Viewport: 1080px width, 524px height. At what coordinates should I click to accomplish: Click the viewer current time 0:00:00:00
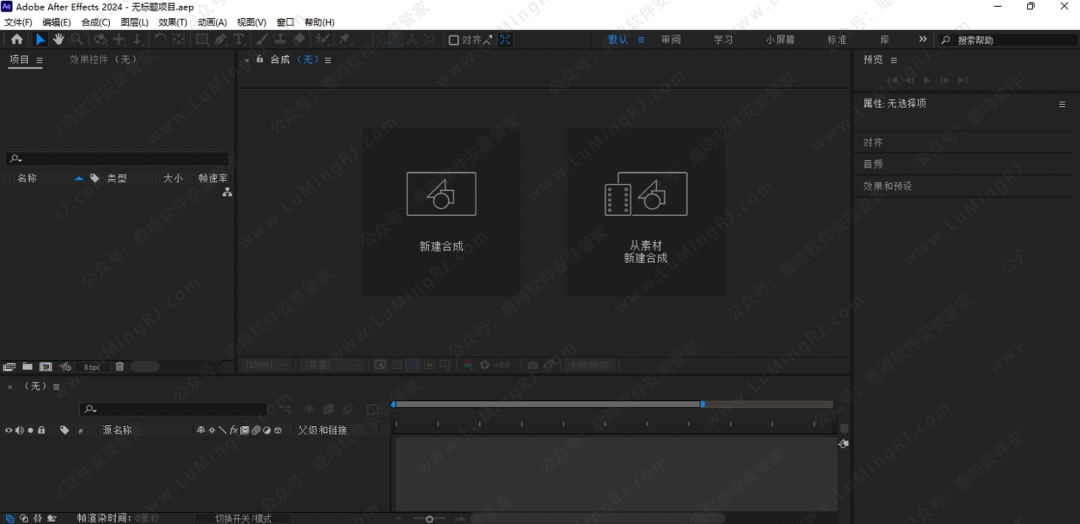pyautogui.click(x=590, y=365)
